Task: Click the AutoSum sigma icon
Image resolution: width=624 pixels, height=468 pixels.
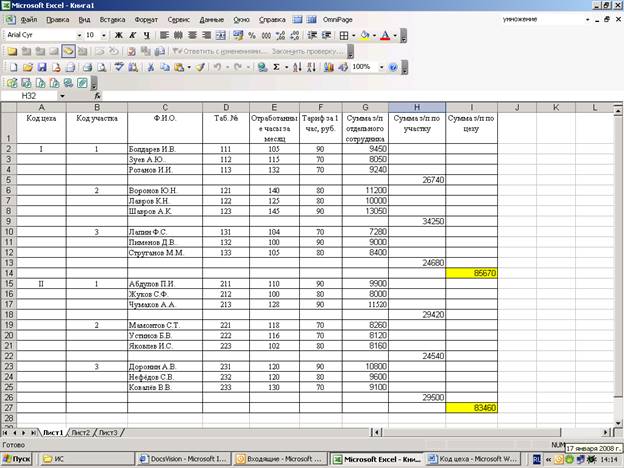Action: click(277, 67)
